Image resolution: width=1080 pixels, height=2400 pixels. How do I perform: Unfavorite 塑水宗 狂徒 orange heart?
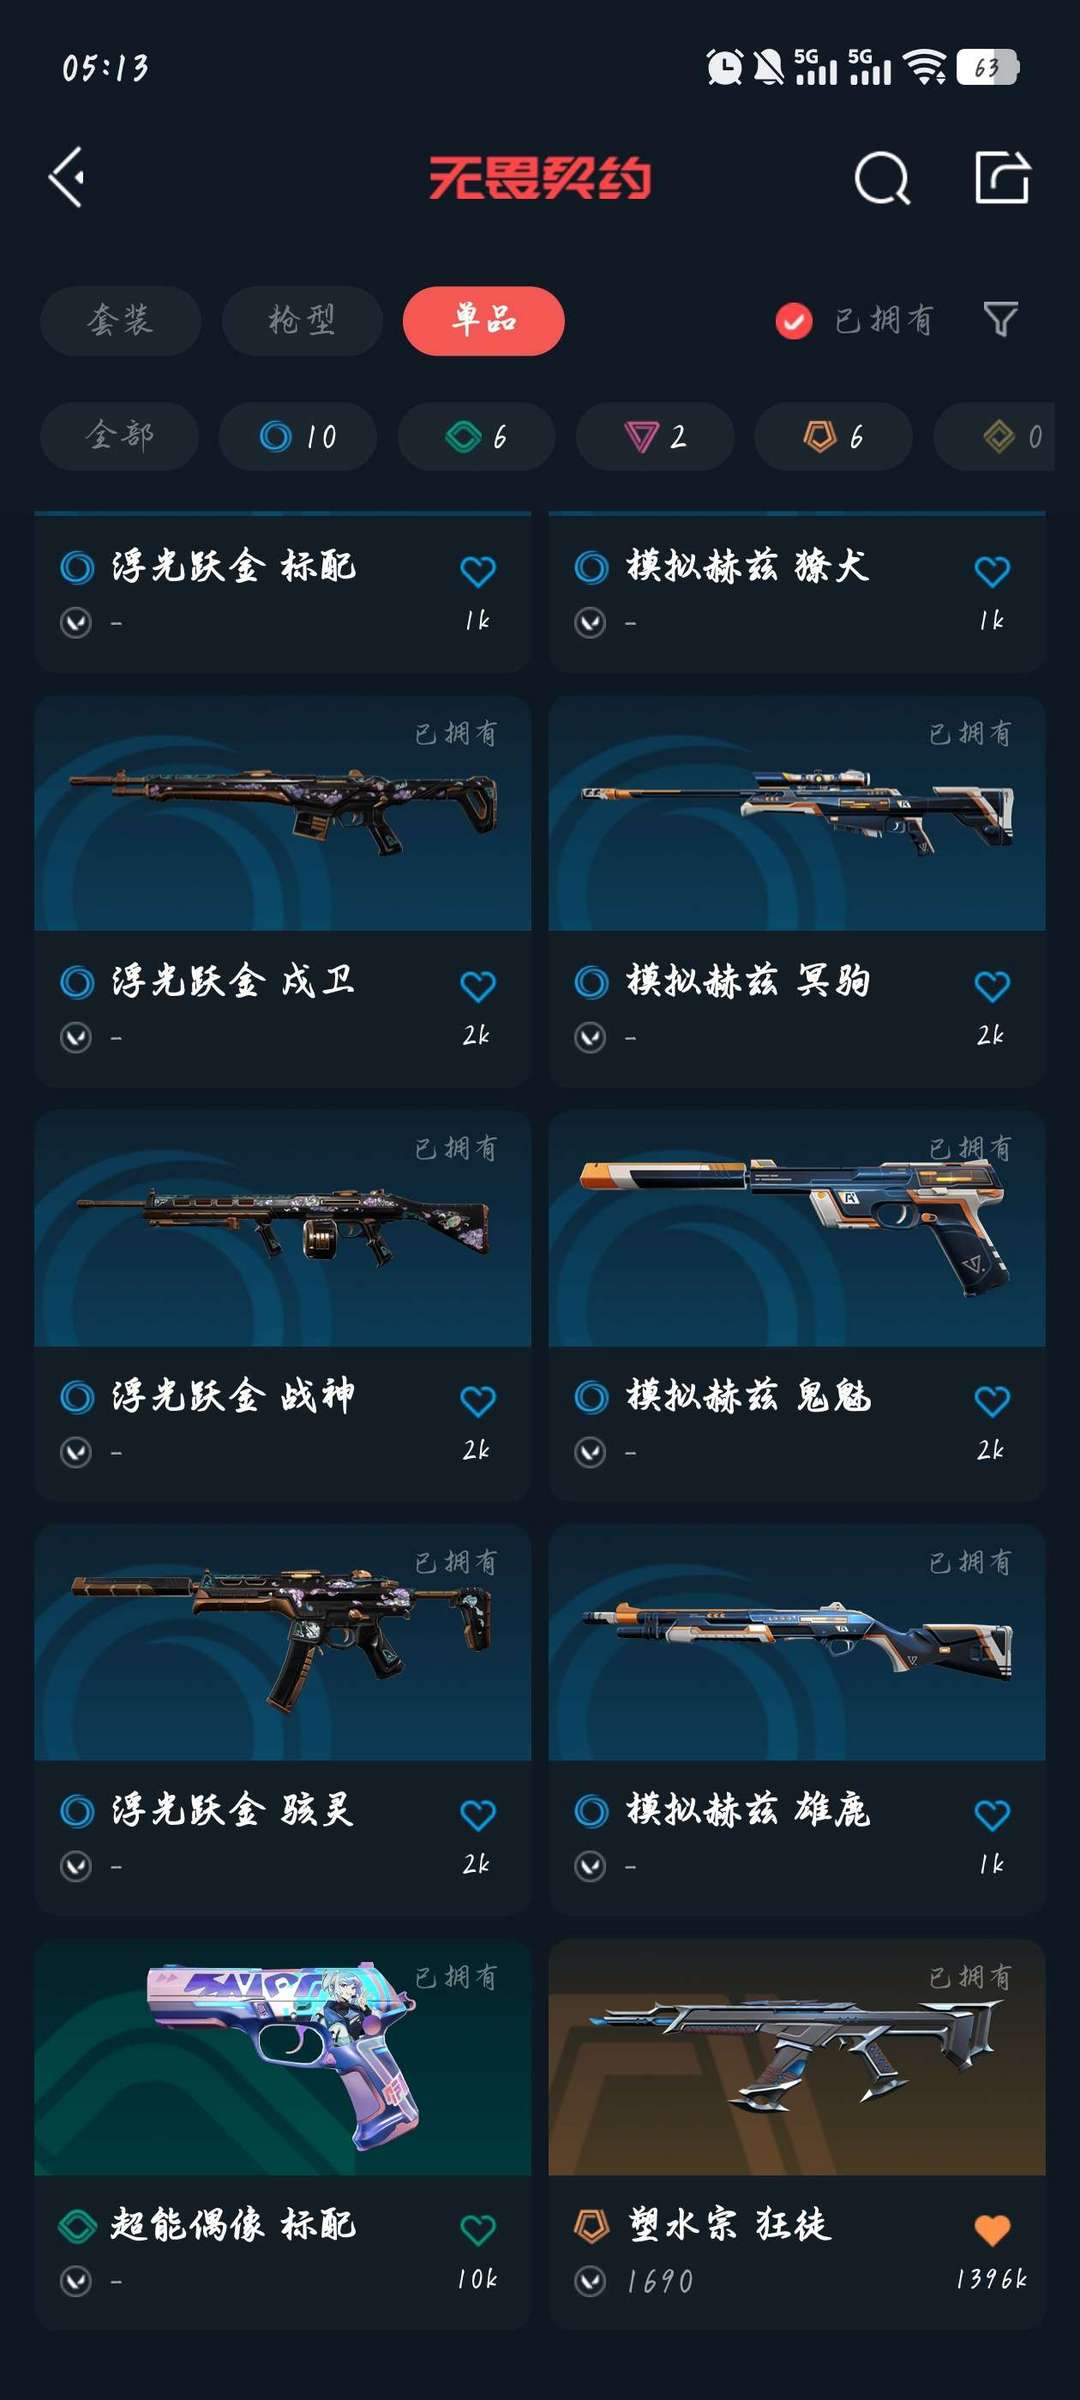(992, 2229)
